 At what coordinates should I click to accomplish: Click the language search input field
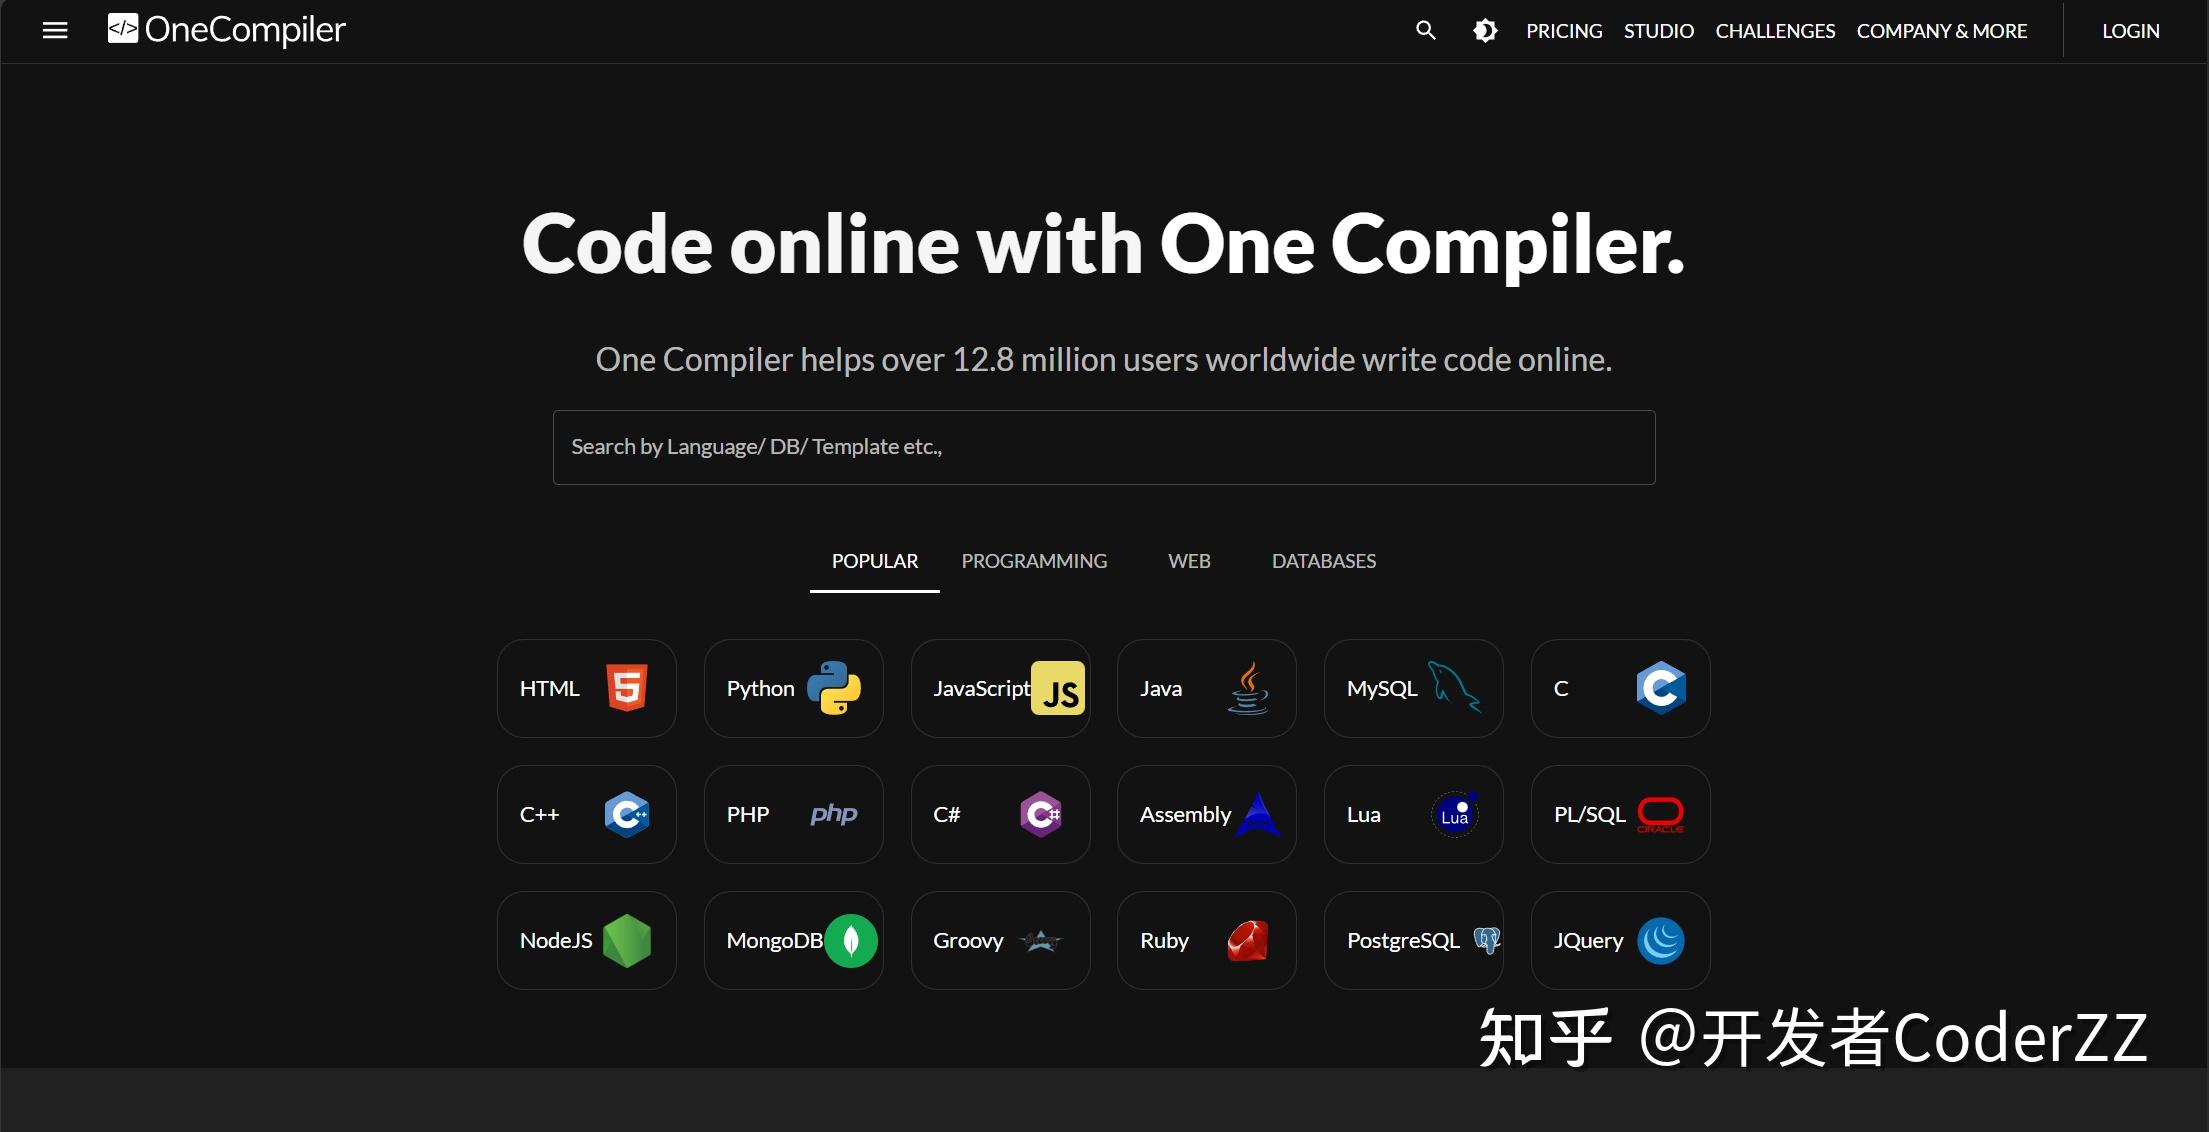(1103, 447)
